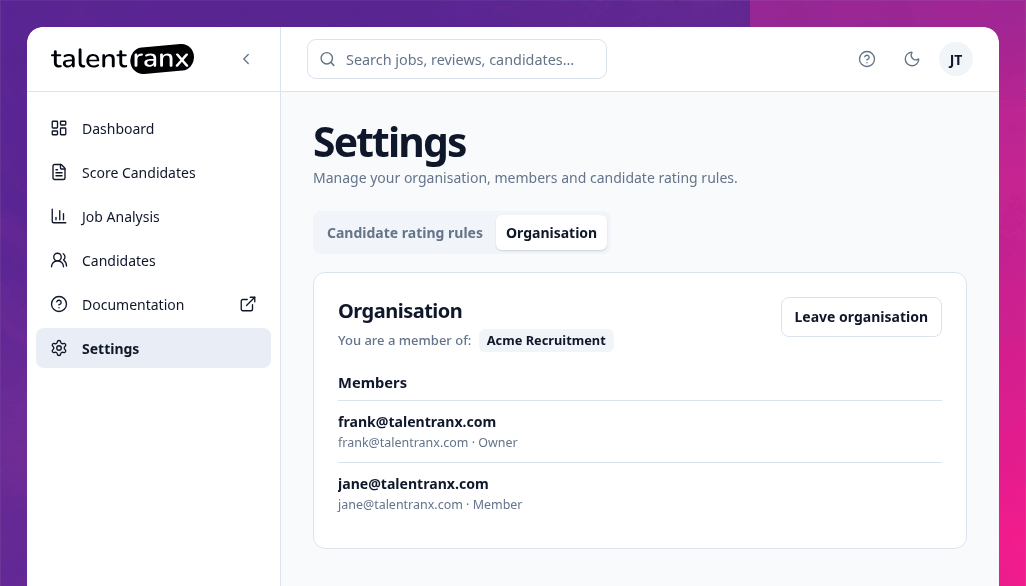Click the search magnifier icon
Screen dimensions: 1026x586
[328, 60]
